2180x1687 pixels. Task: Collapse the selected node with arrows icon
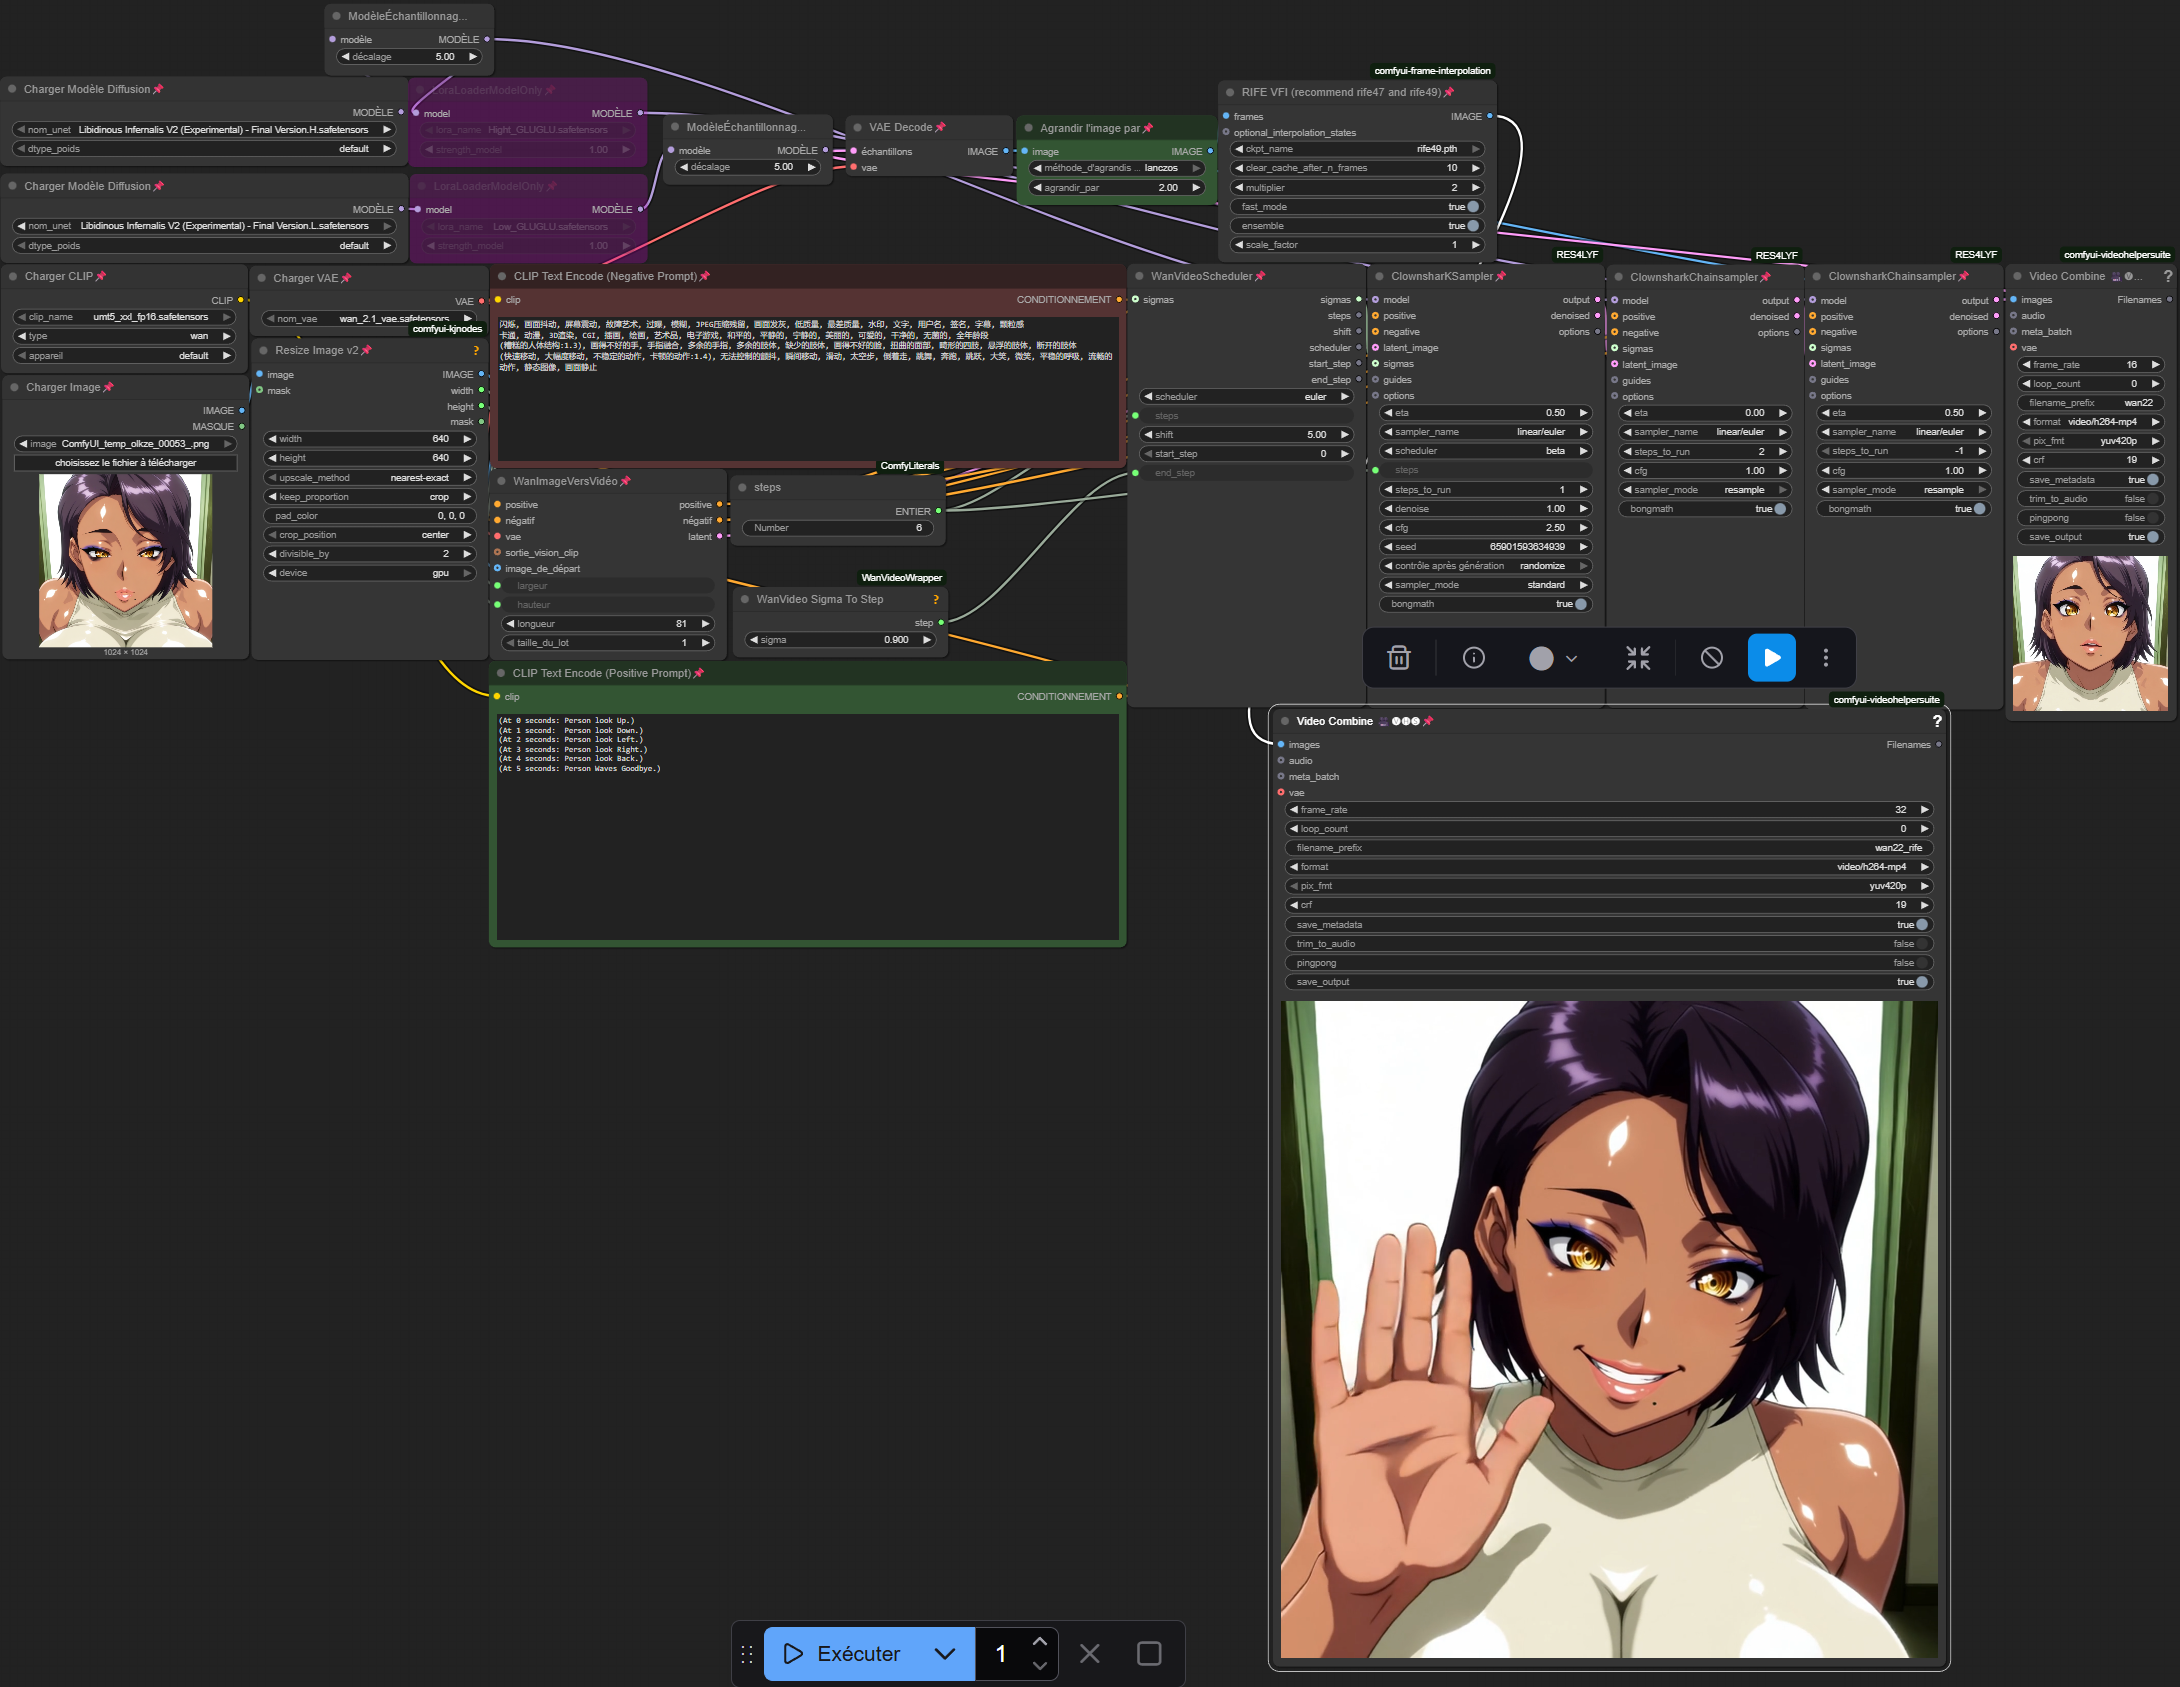coord(1638,658)
